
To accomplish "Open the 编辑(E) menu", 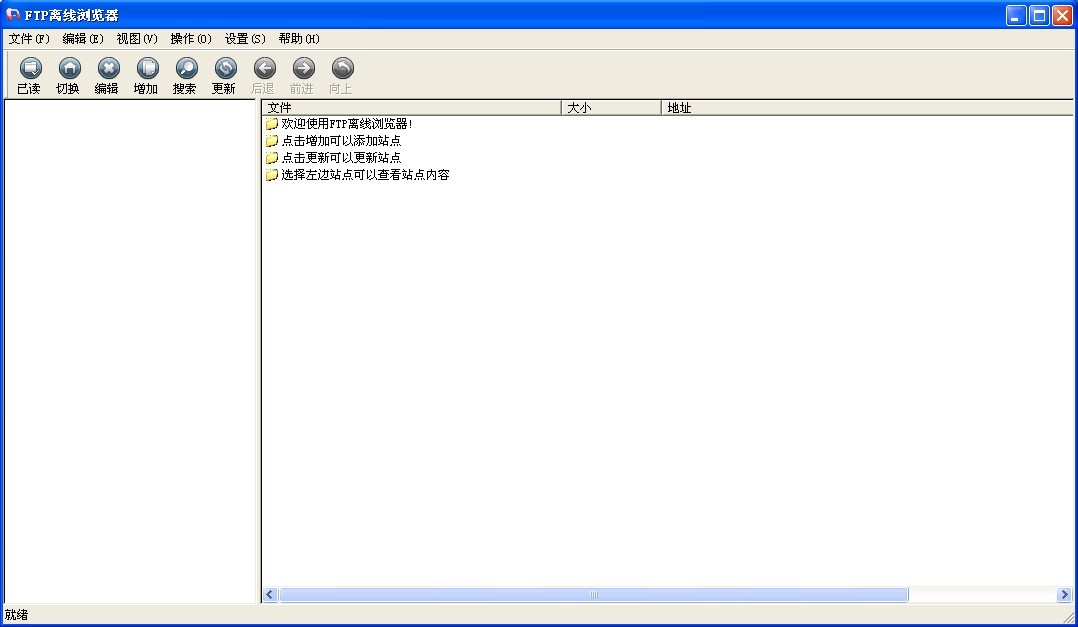I will (83, 39).
